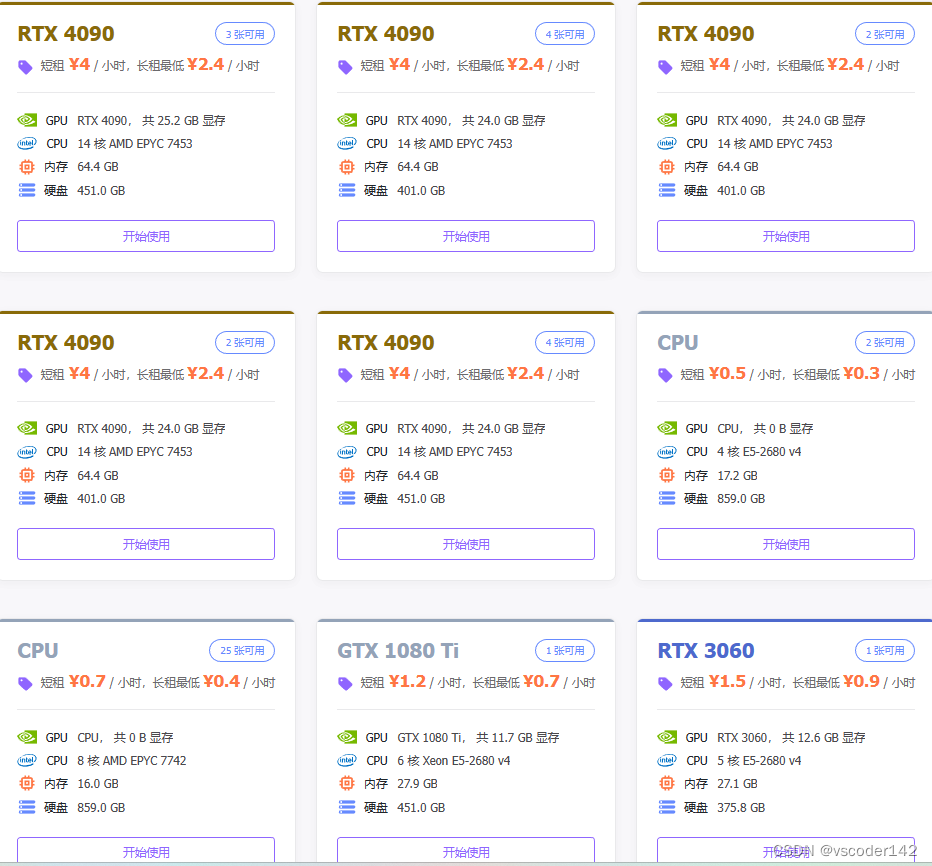
Task: Click the GPU icon in the CPU card with 25 张可用
Action: click(x=27, y=737)
